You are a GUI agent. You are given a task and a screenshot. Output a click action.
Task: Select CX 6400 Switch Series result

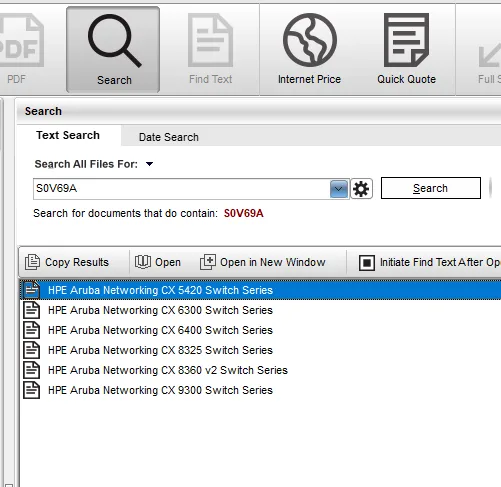click(x=261, y=330)
